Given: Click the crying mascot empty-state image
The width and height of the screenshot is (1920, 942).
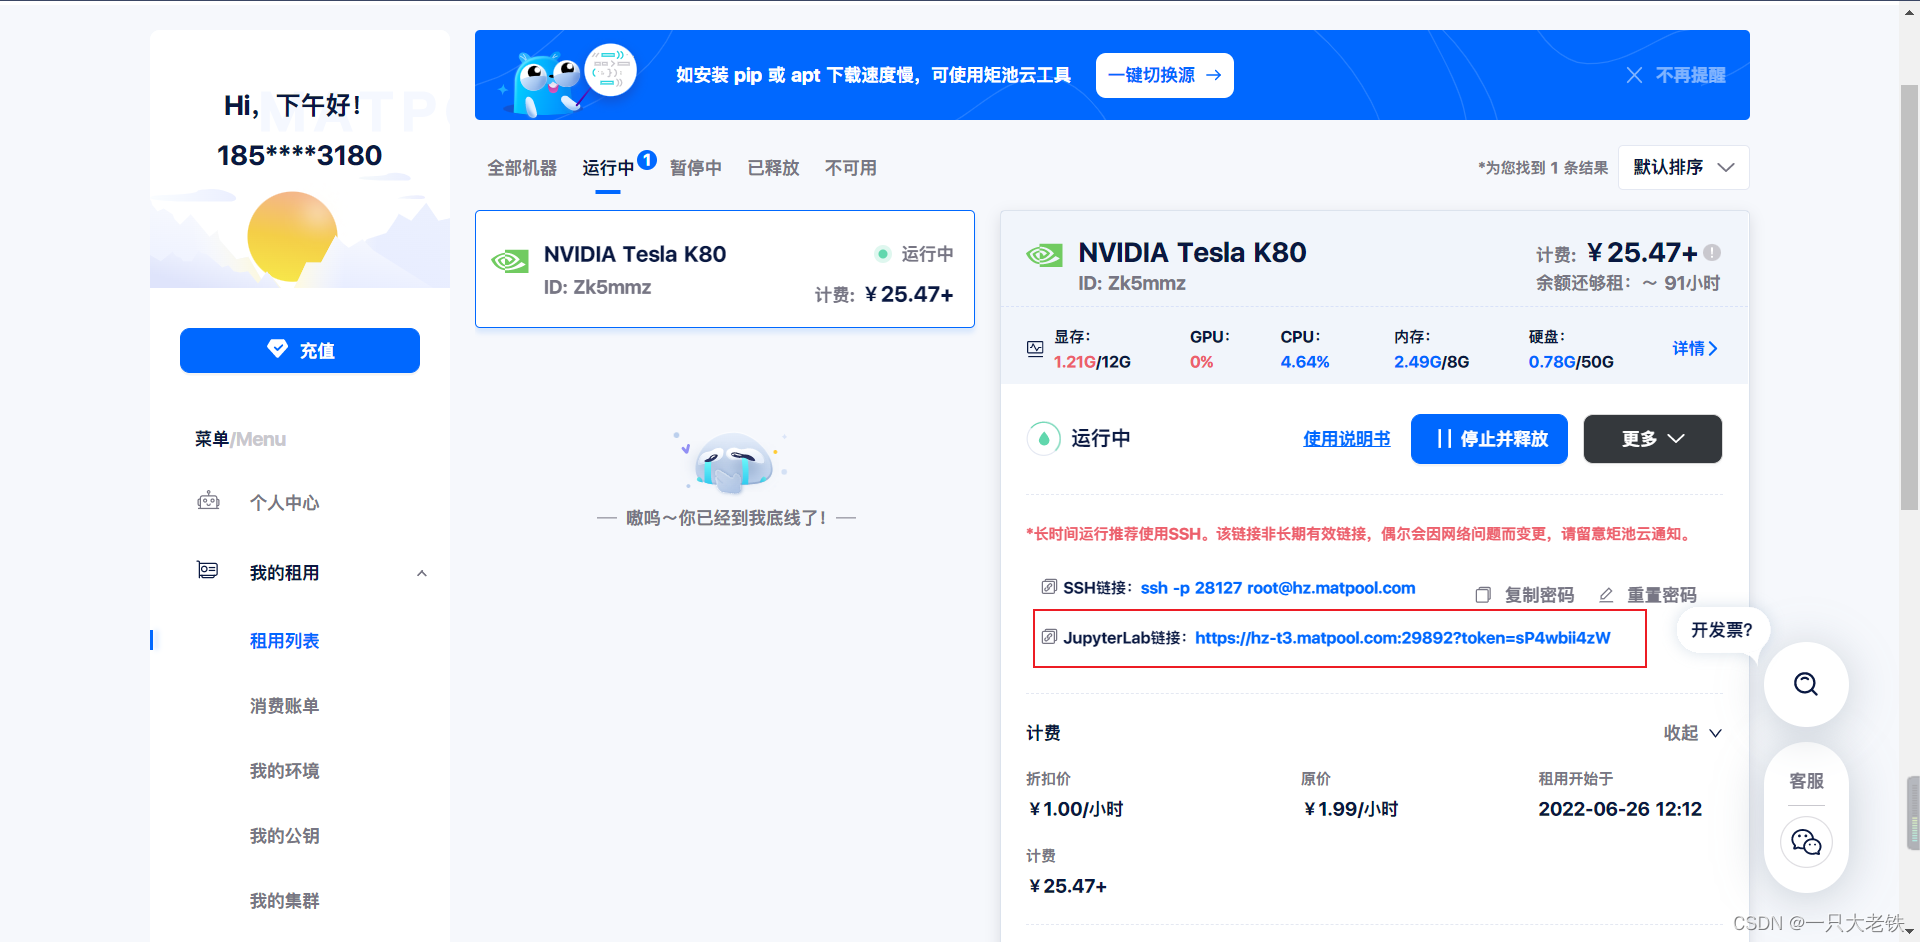Looking at the screenshot, I should (732, 463).
